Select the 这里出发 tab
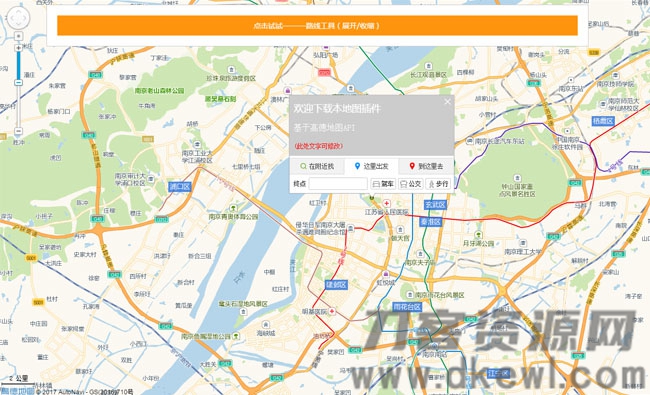 [372, 166]
